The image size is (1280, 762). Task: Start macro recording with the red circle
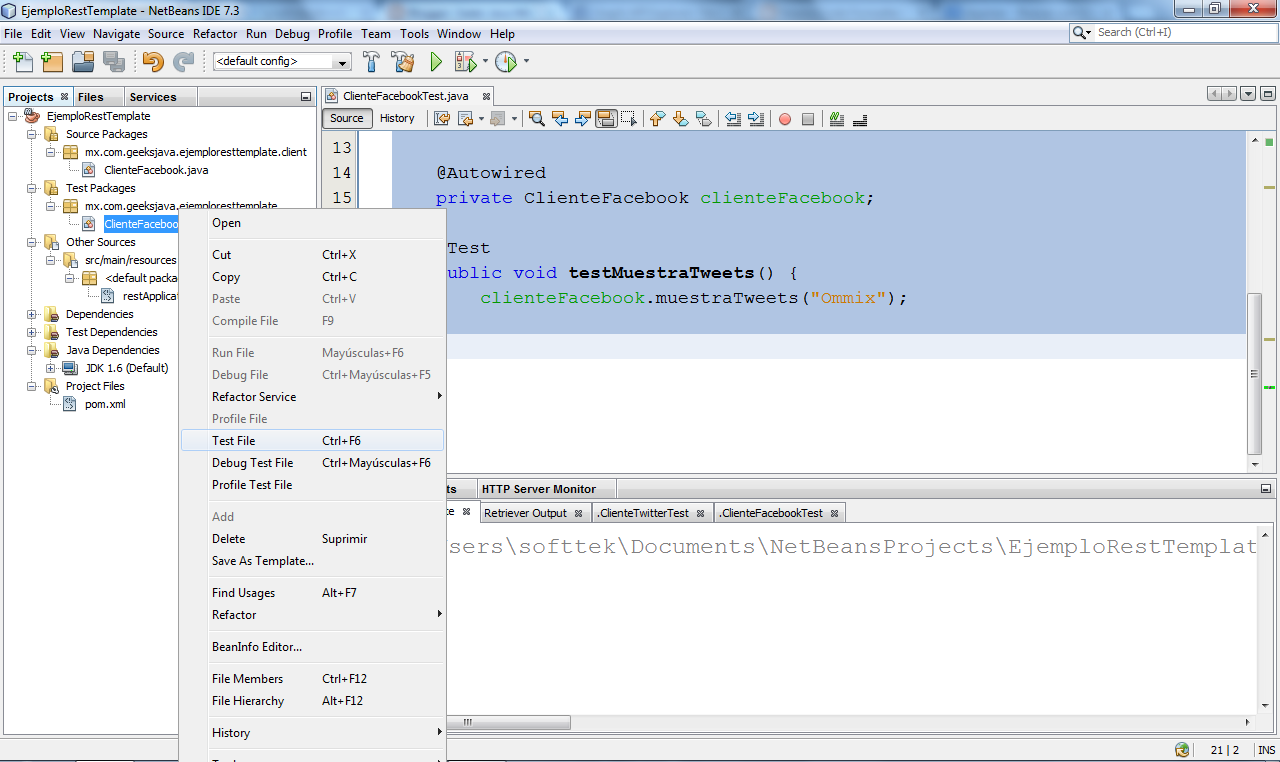click(x=785, y=119)
